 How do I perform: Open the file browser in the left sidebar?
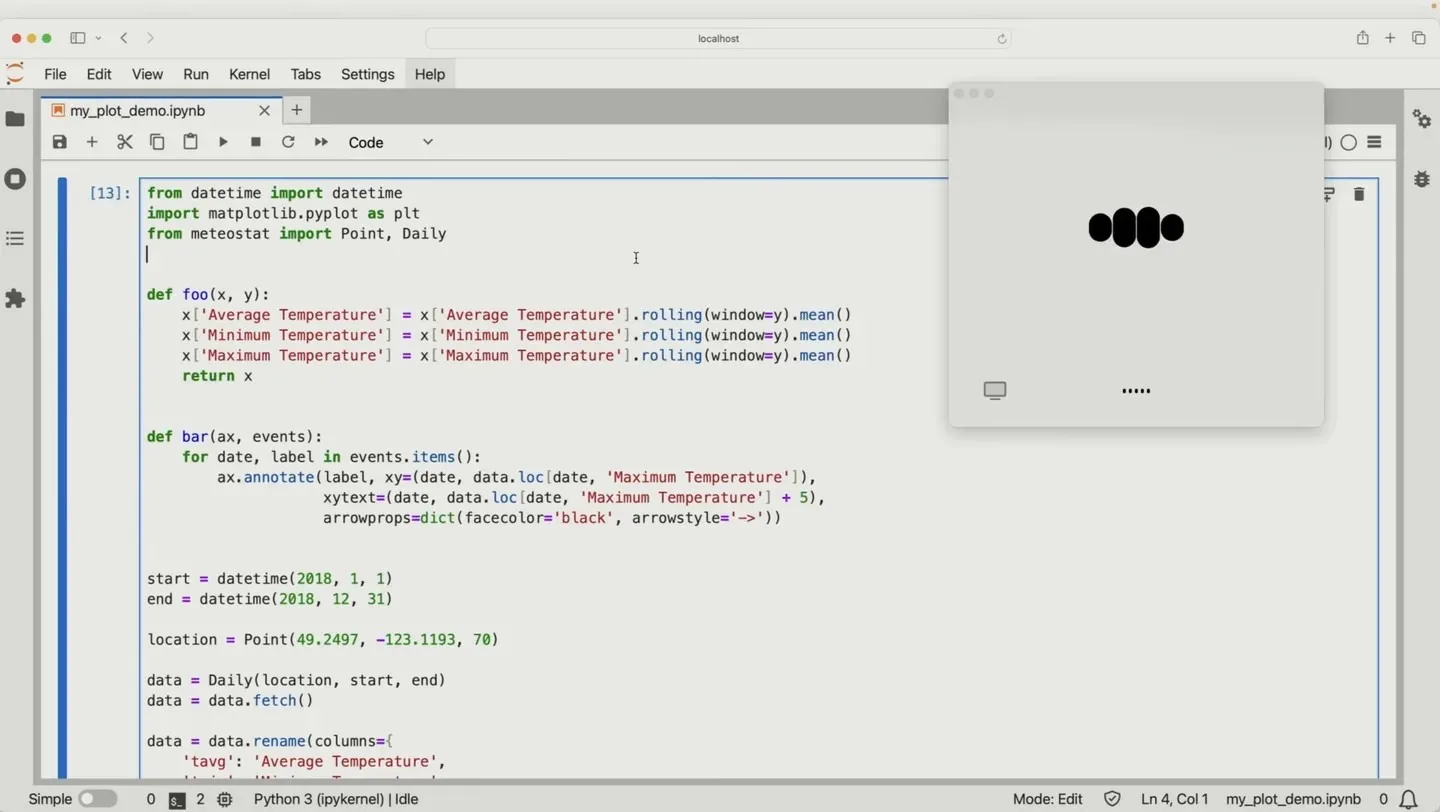click(x=15, y=119)
